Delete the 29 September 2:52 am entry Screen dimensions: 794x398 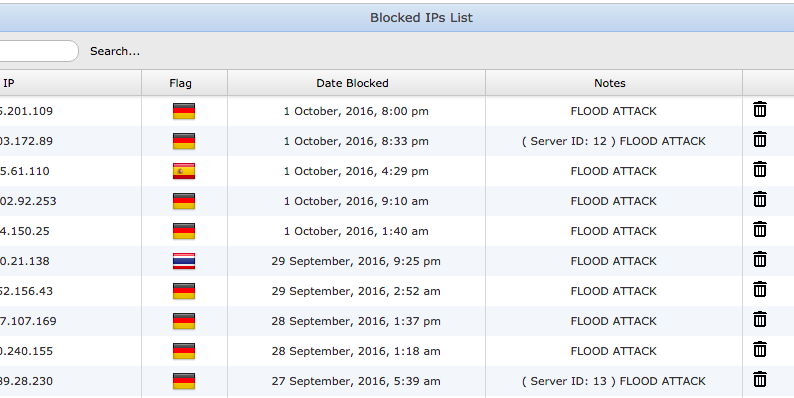tap(760, 289)
